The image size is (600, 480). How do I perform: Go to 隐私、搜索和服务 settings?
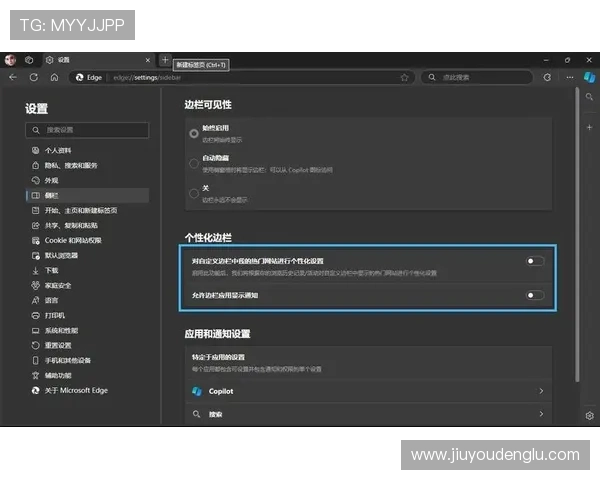click(x=70, y=165)
